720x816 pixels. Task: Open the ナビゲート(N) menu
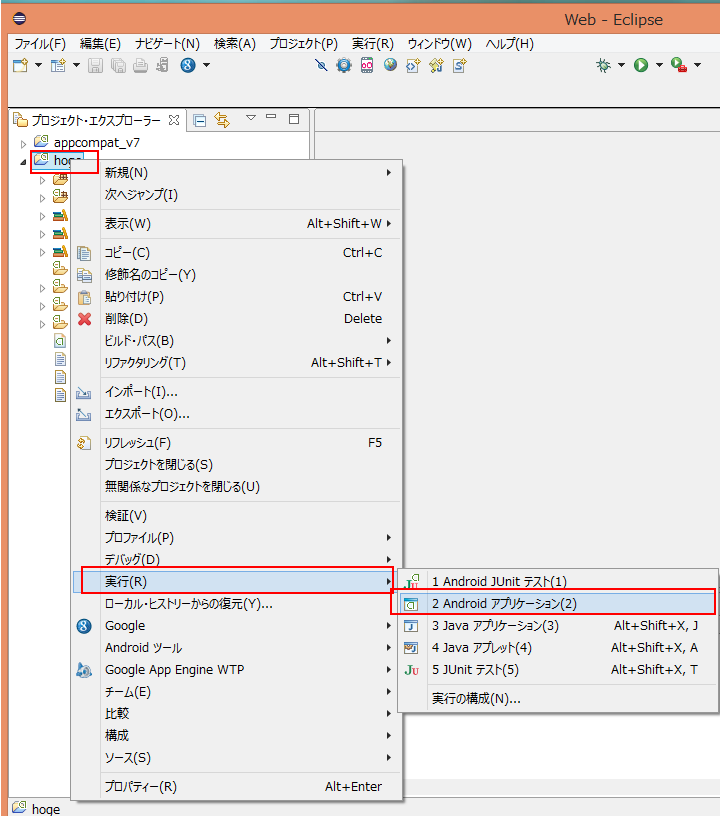[x=167, y=44]
